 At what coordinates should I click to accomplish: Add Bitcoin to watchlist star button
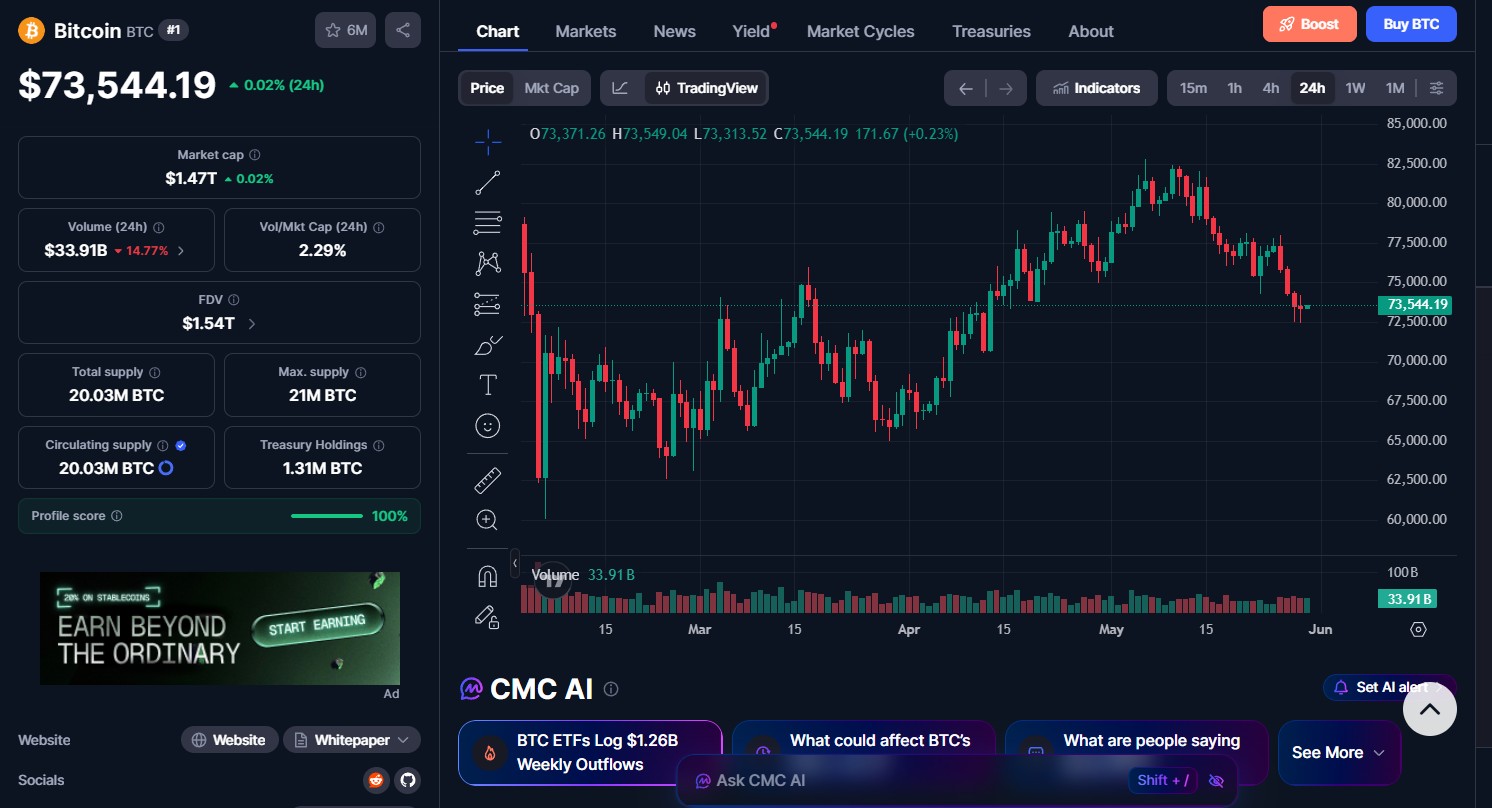click(345, 30)
